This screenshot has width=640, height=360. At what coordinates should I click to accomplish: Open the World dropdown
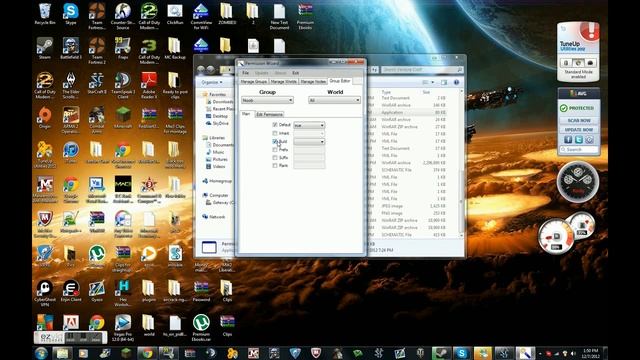tap(334, 100)
